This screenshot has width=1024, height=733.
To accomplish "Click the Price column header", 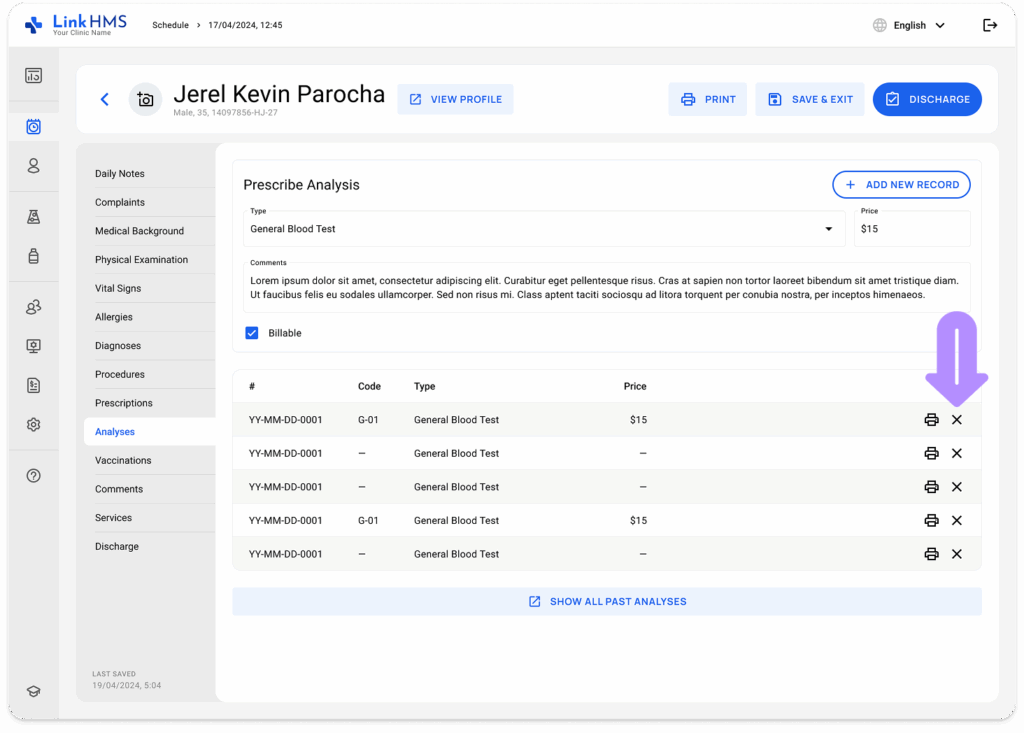I will point(635,386).
